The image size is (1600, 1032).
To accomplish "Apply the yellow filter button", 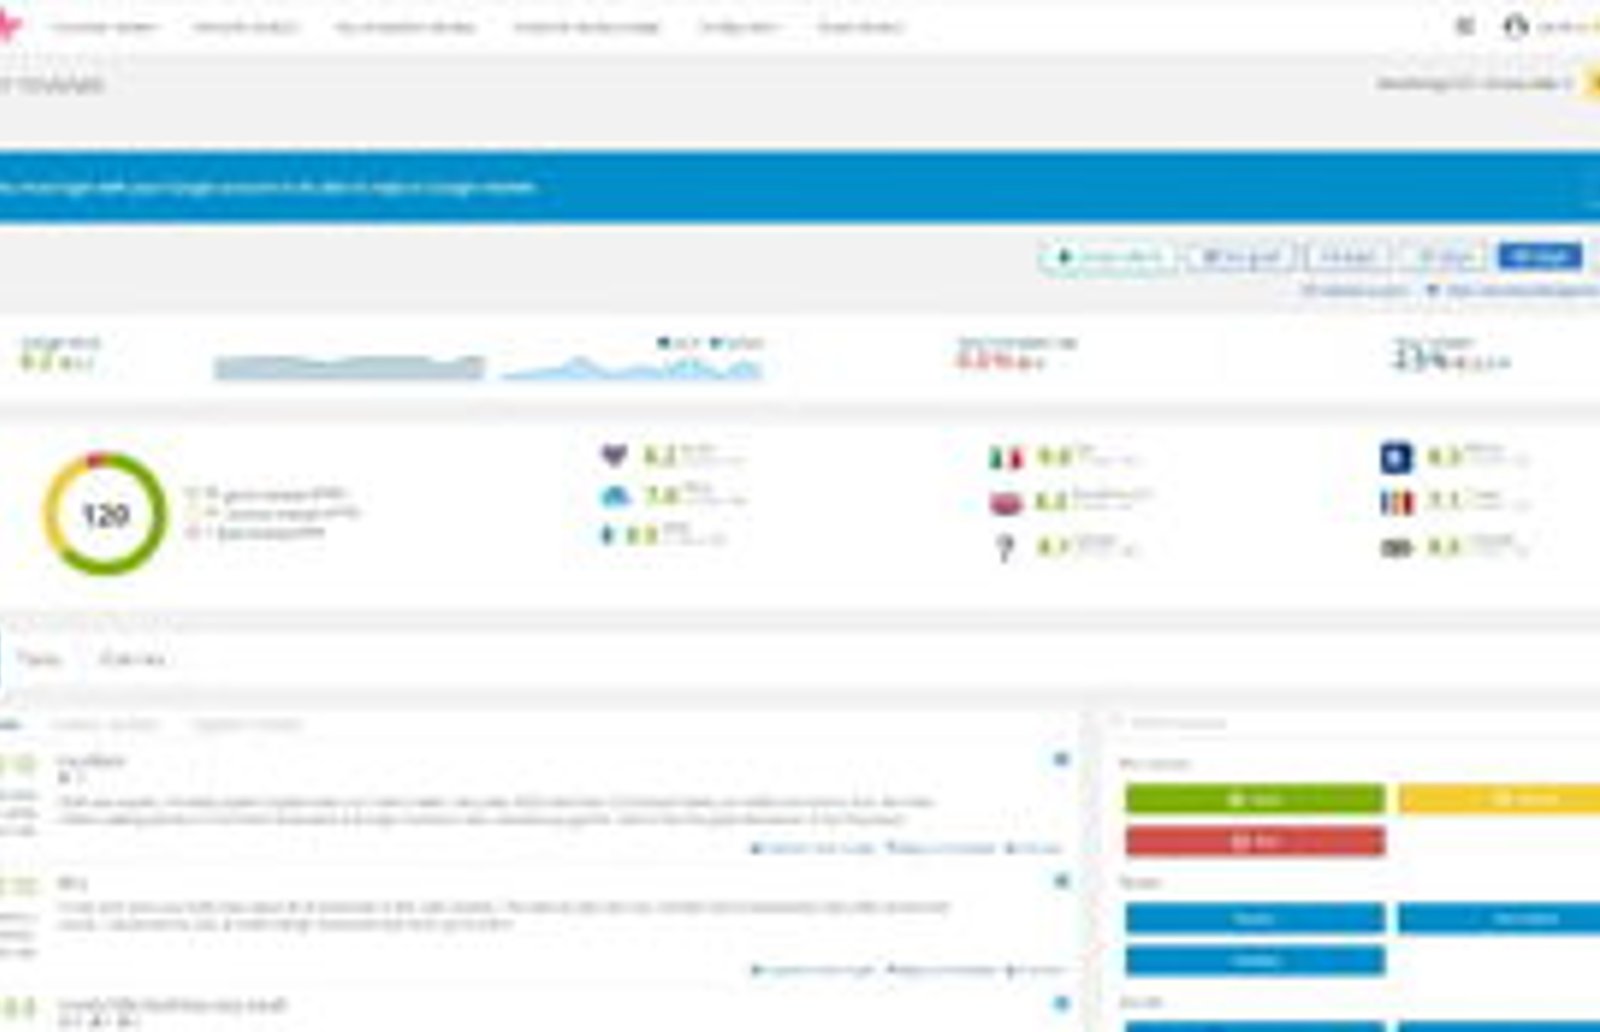I will tap(1499, 799).
